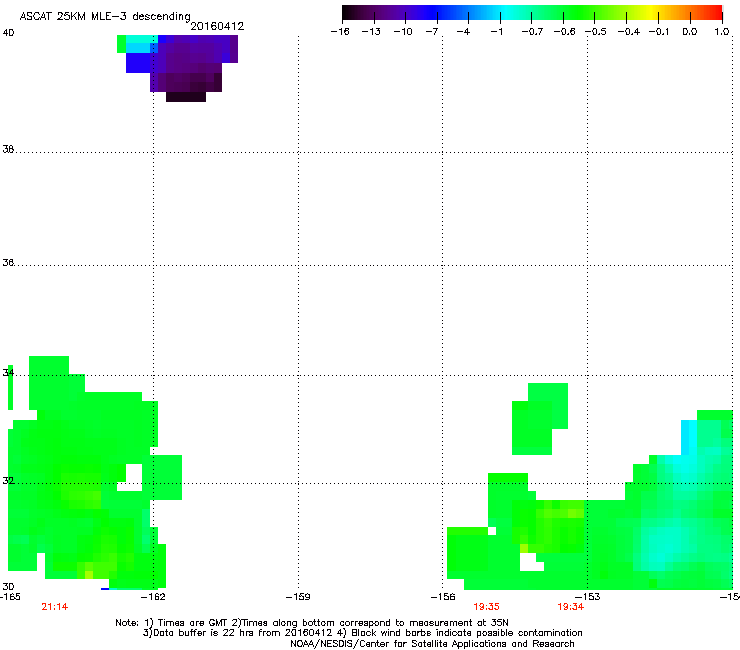Click the ASCAT 25KM MLE-3 descending title
This screenshot has height=650, width=740.
pyautogui.click(x=105, y=16)
